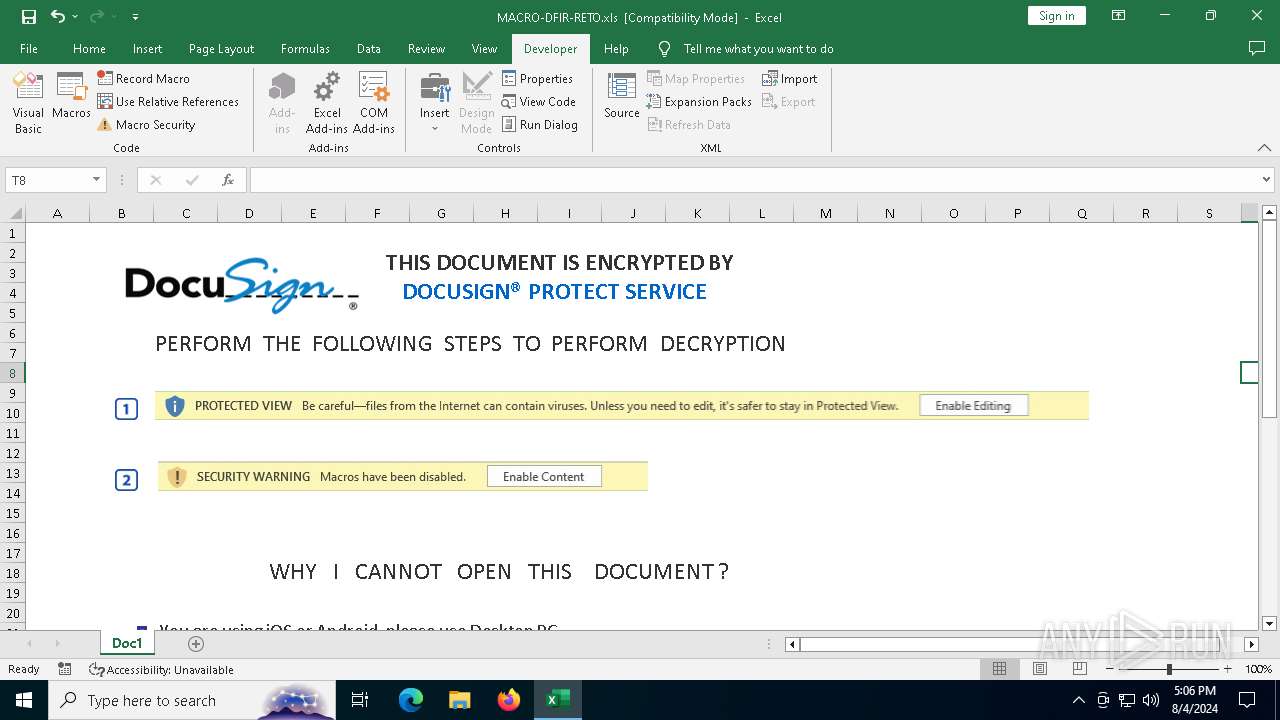Select column A header

click(x=57, y=213)
